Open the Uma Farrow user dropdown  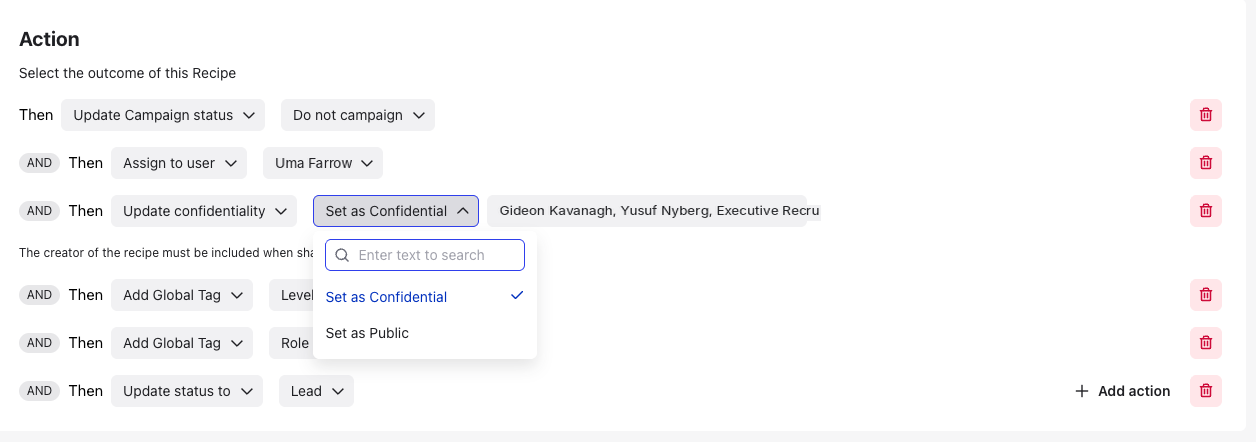[x=323, y=163]
